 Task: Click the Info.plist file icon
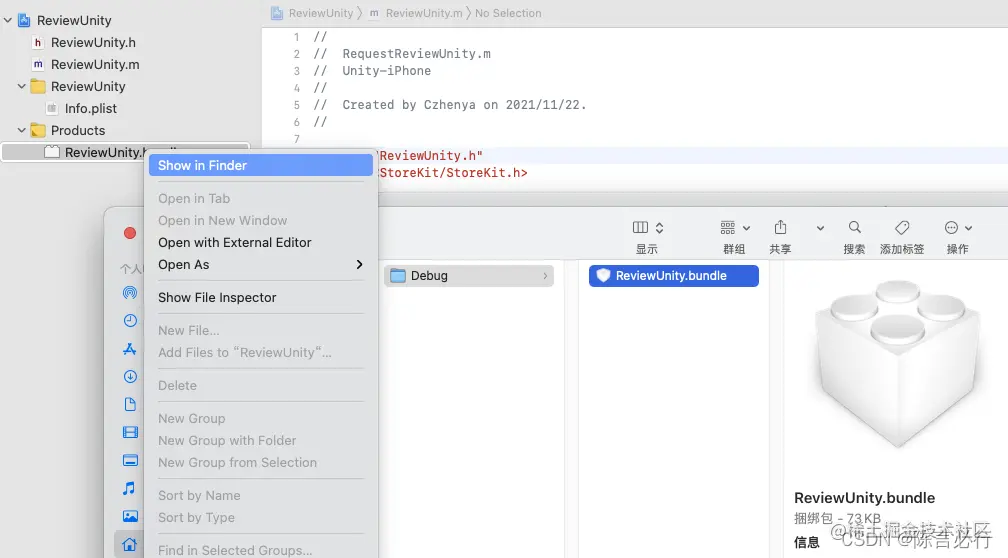(52, 108)
